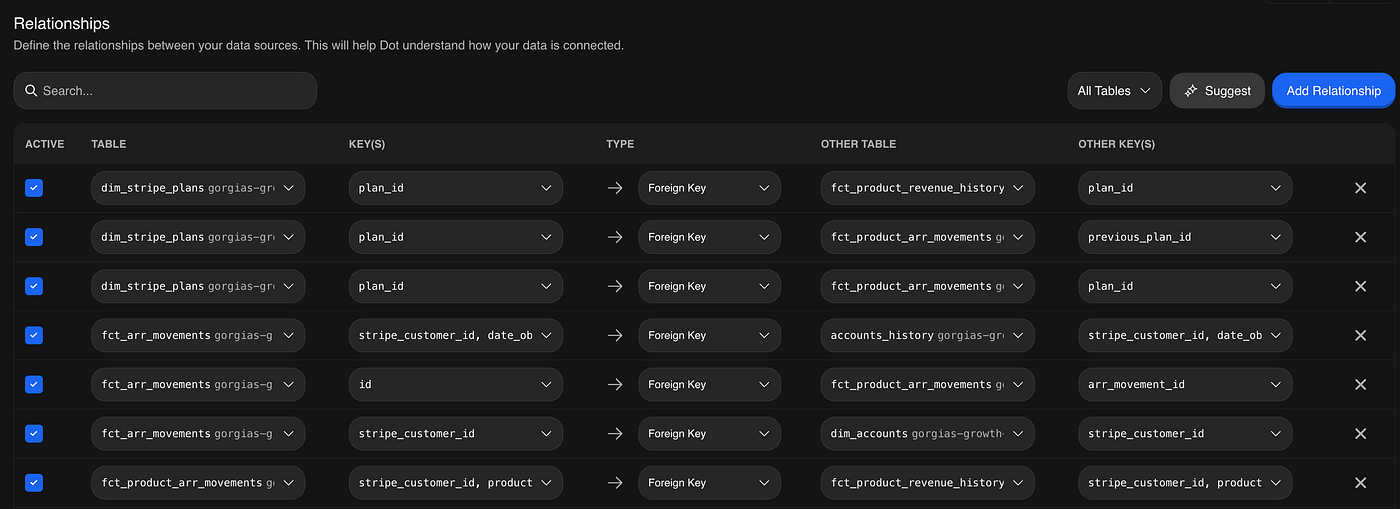Toggle active checkbox for previous_plan_id relationship
Screen dimensions: 1400x509
[34, 237]
